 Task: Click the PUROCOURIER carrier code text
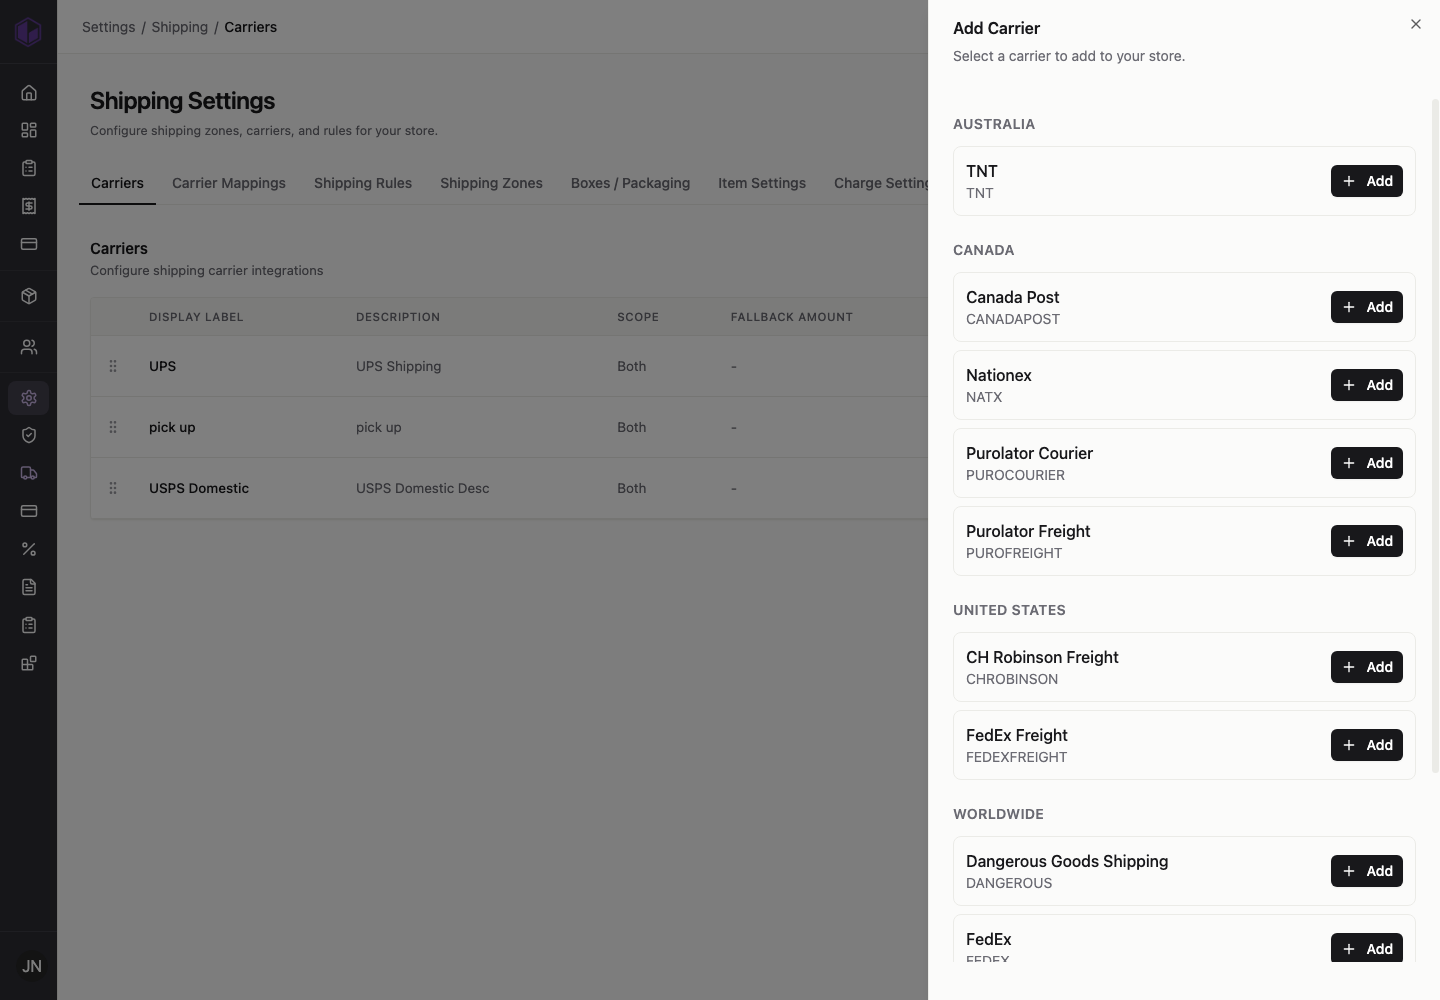click(1015, 475)
